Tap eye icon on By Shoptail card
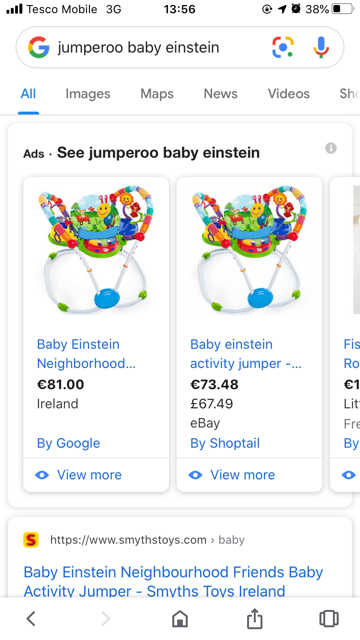Viewport: 360px width, 640px height. point(196,475)
